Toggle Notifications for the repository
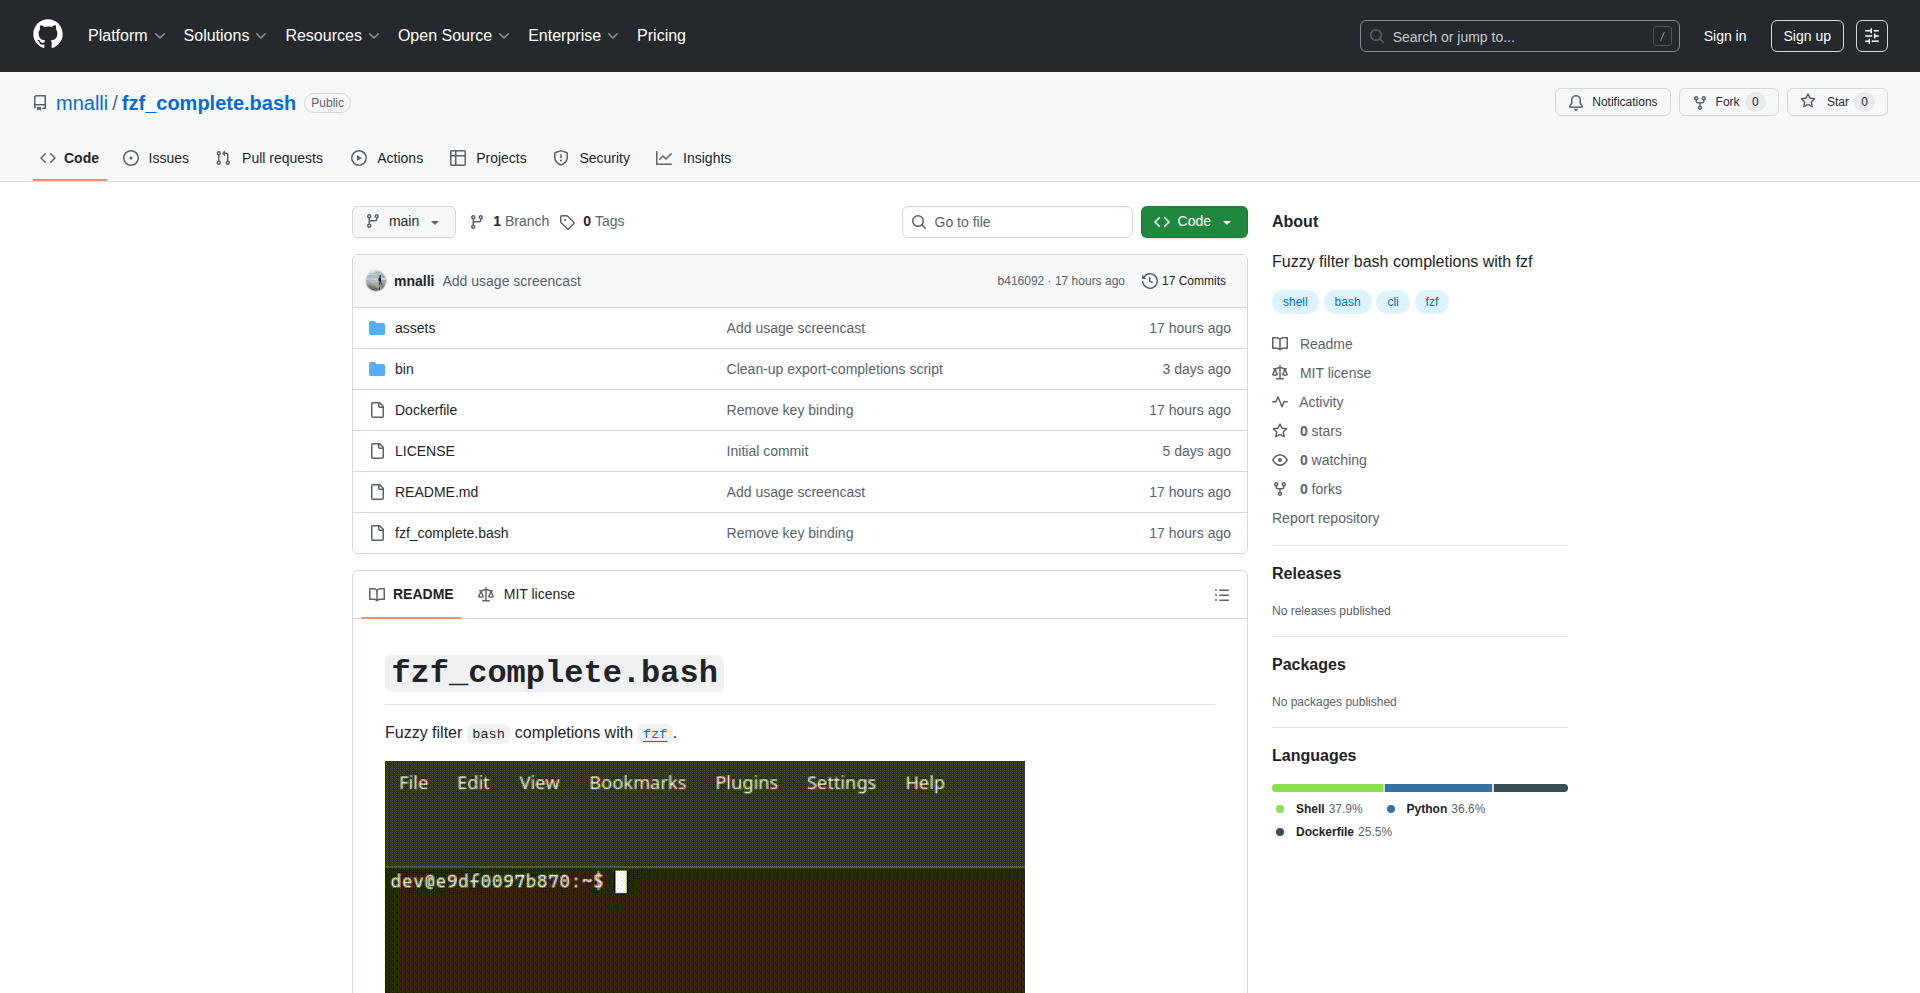 1612,102
